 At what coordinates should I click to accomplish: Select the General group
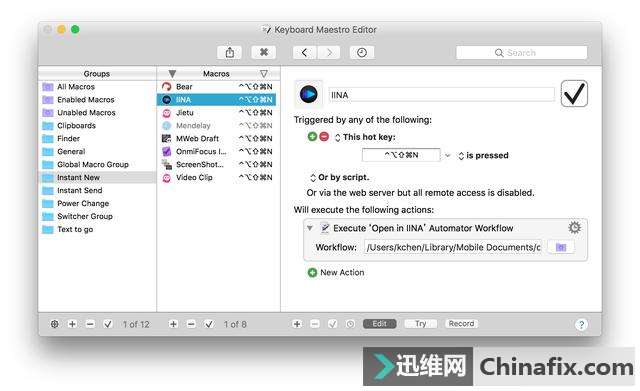[97, 151]
